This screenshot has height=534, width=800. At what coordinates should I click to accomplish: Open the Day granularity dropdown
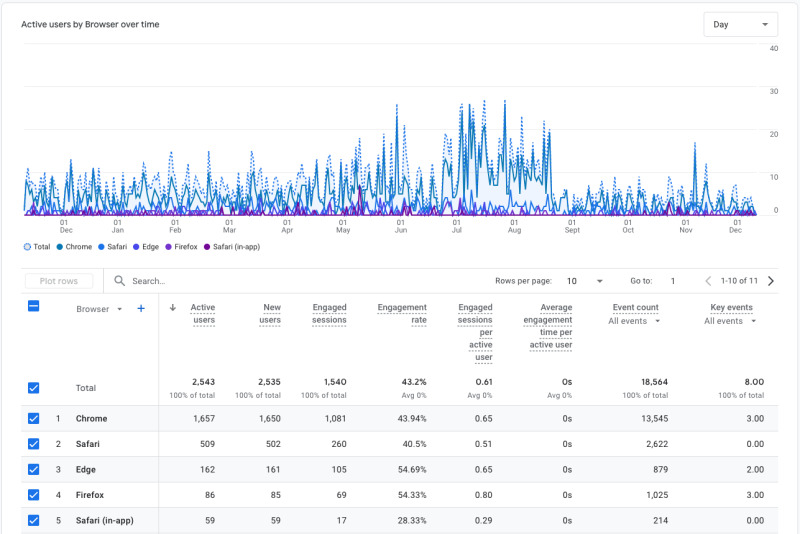coord(740,25)
